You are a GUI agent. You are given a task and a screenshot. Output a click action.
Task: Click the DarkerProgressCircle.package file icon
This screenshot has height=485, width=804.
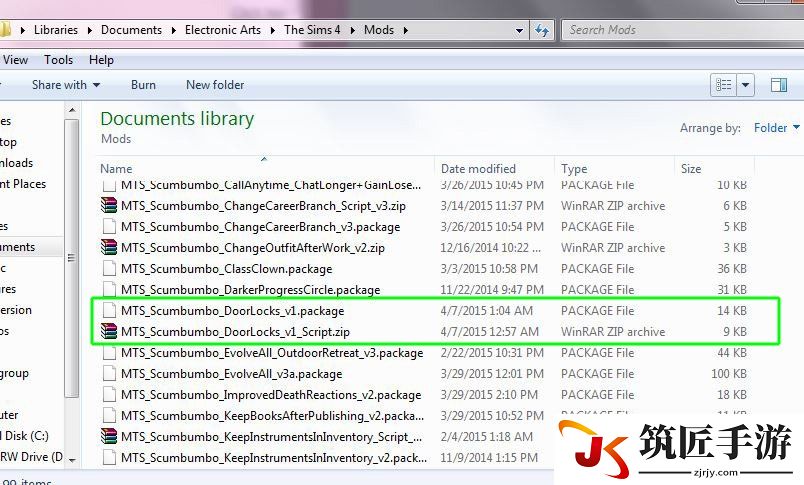(x=109, y=290)
